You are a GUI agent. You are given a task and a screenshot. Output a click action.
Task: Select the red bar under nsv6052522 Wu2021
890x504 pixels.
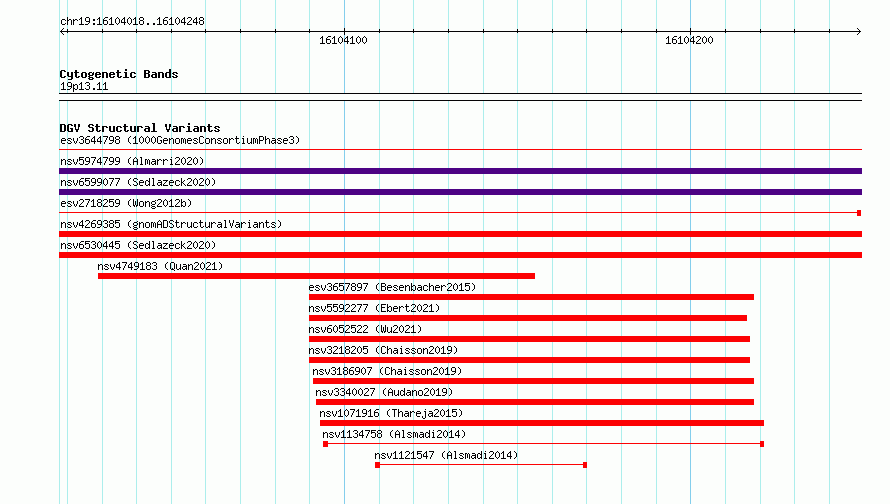tap(530, 339)
